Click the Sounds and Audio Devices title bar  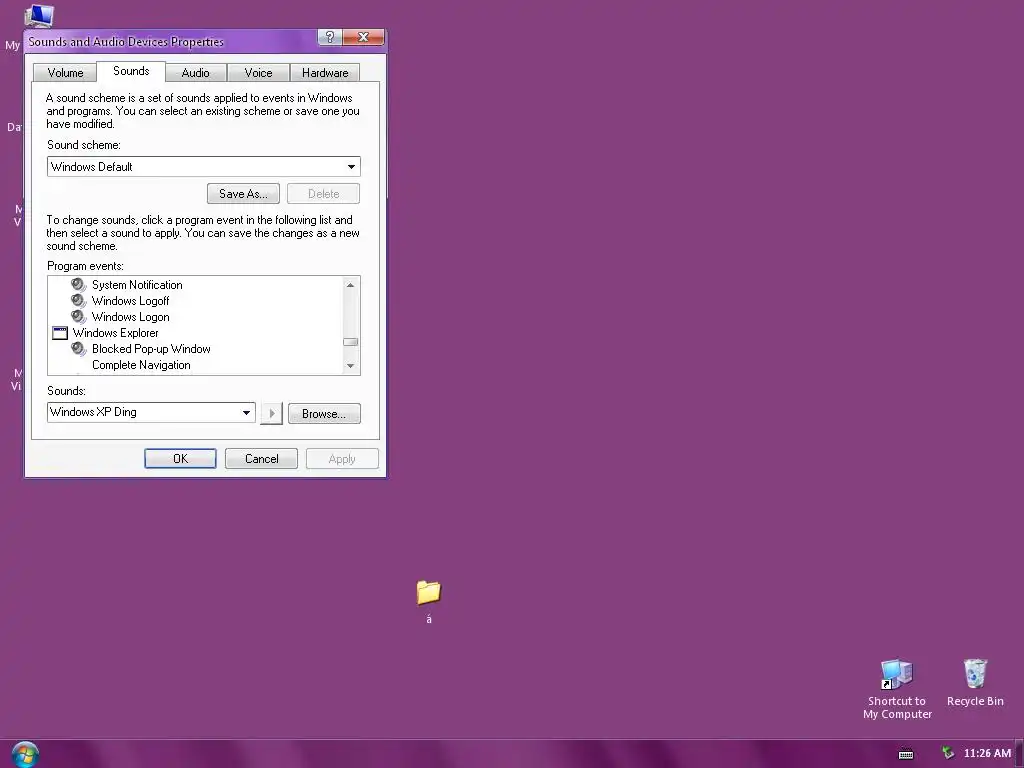(171, 42)
